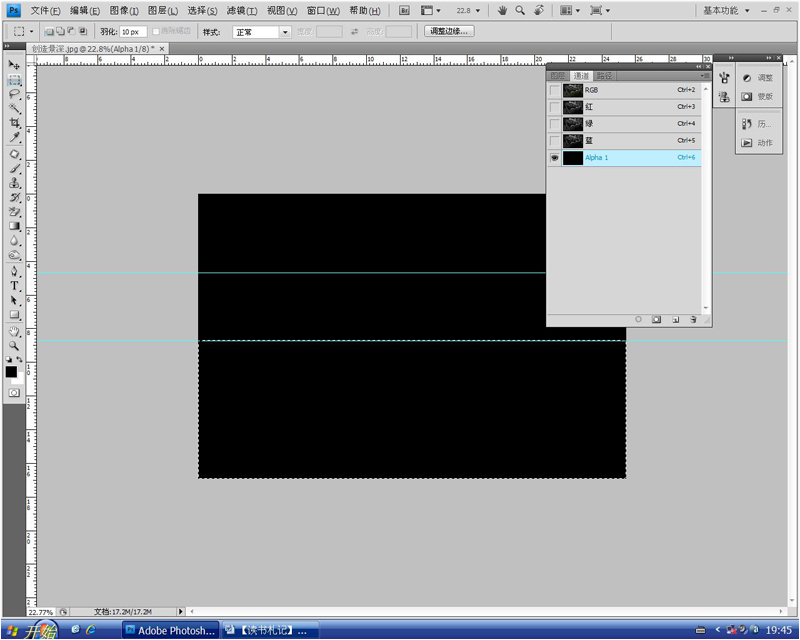Select the Zoom magnifier tool in toolbox

(x=14, y=345)
